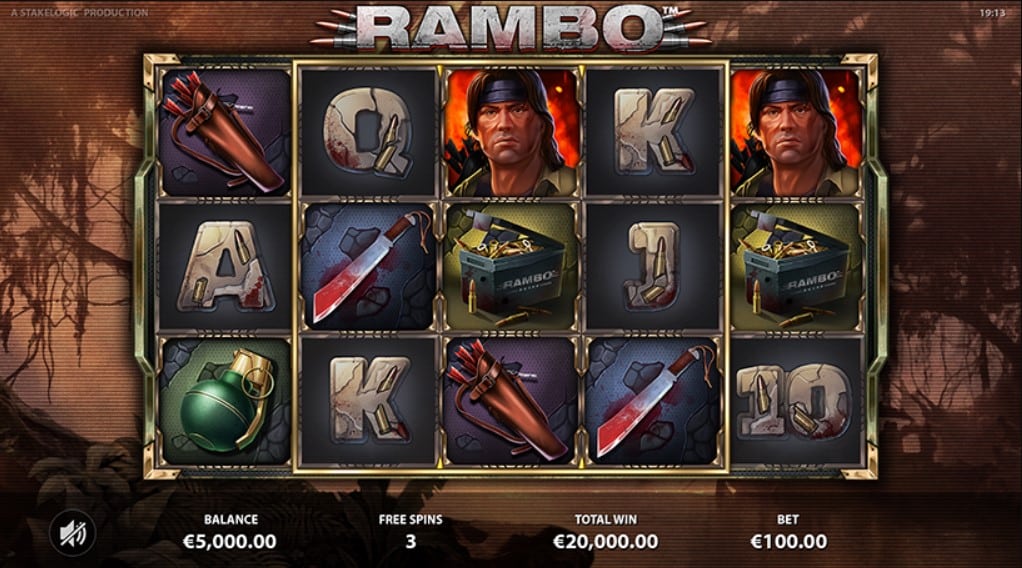The height and width of the screenshot is (568, 1022).
Task: Click the Rambo portrait on the rightmost reel
Action: coord(796,132)
